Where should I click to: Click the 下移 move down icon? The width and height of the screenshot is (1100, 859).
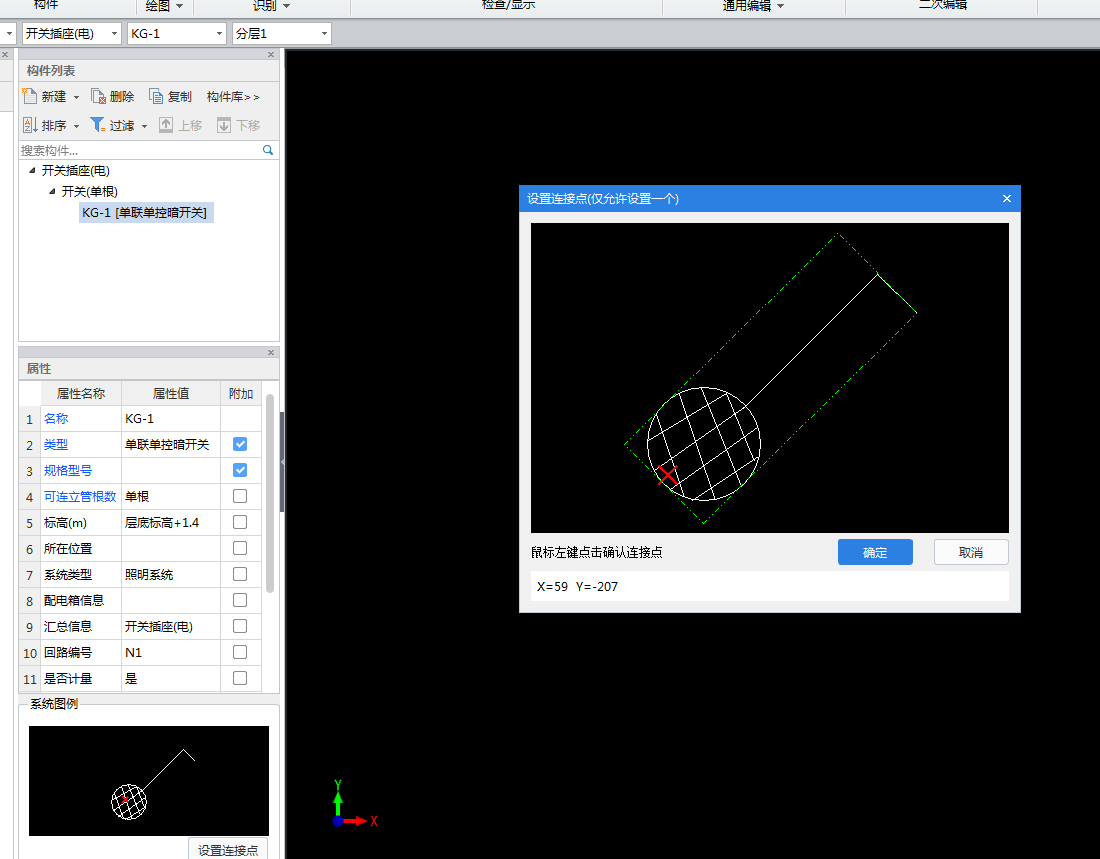[224, 125]
